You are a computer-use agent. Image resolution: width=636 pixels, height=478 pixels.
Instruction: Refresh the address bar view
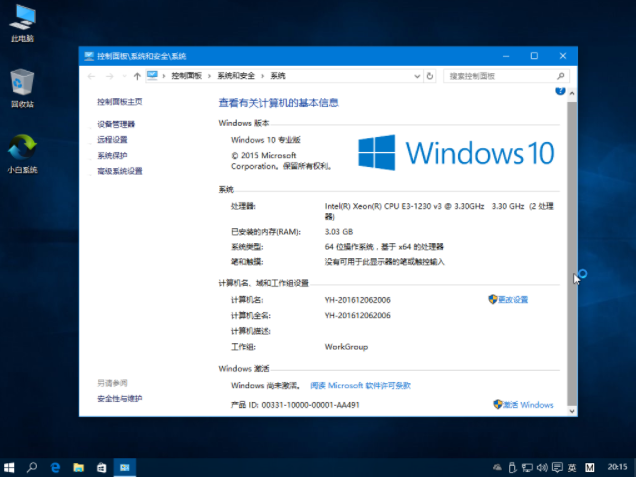(430, 76)
